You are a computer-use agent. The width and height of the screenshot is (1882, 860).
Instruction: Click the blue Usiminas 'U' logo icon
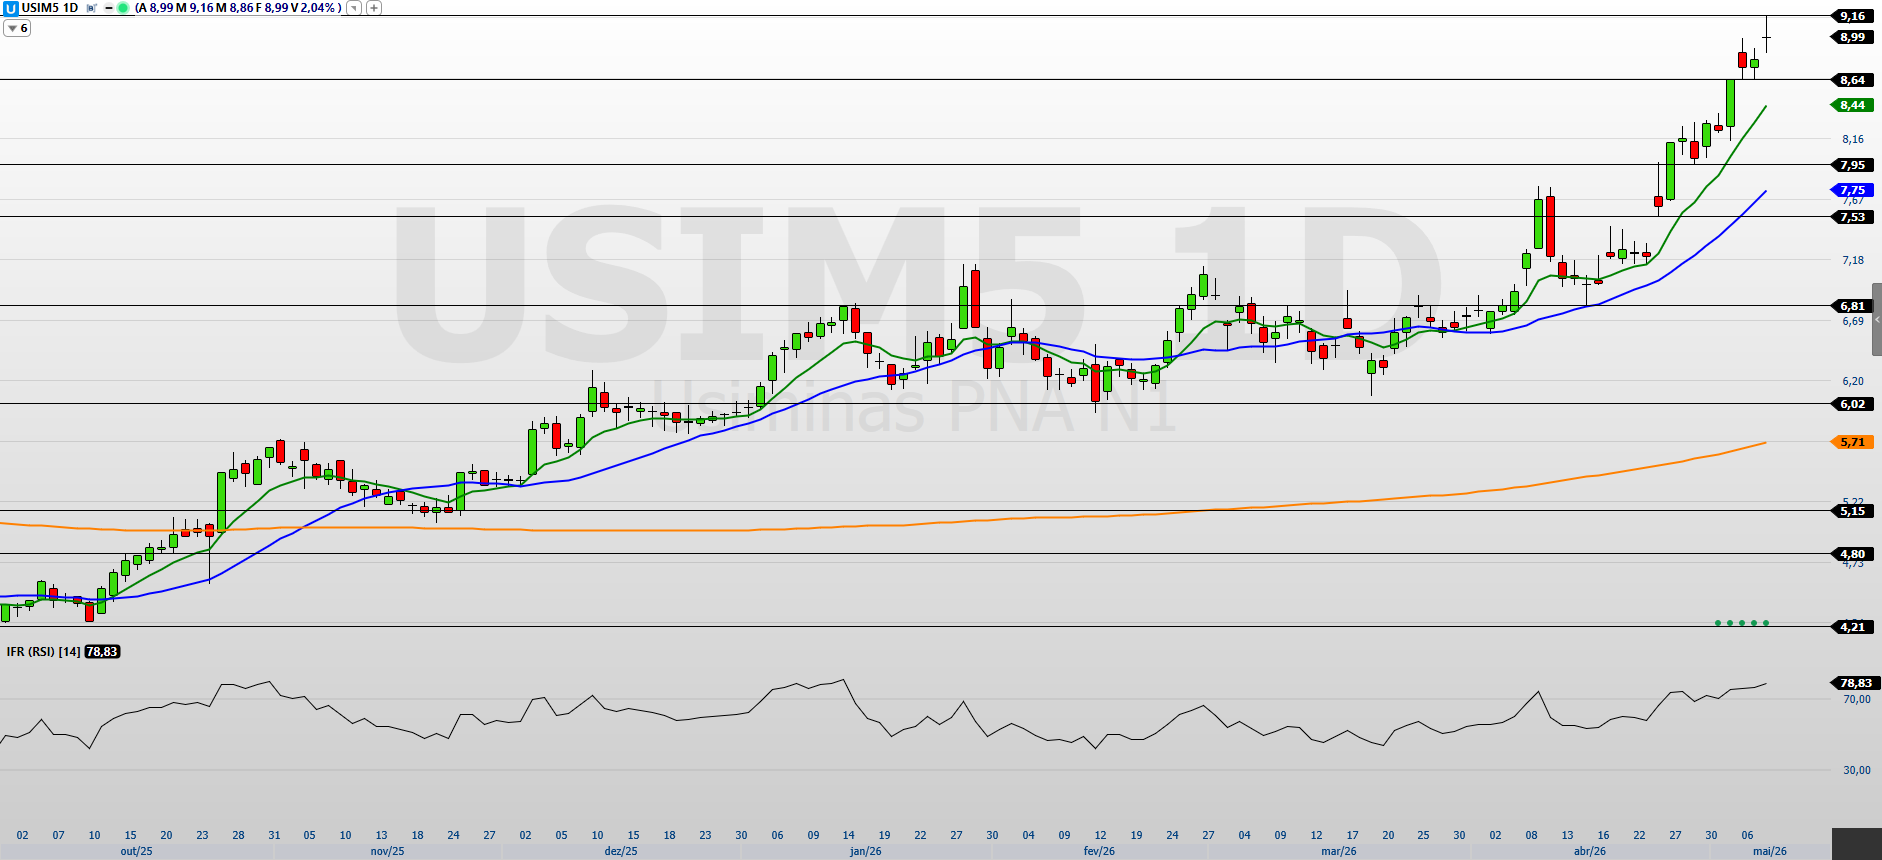[x=10, y=8]
